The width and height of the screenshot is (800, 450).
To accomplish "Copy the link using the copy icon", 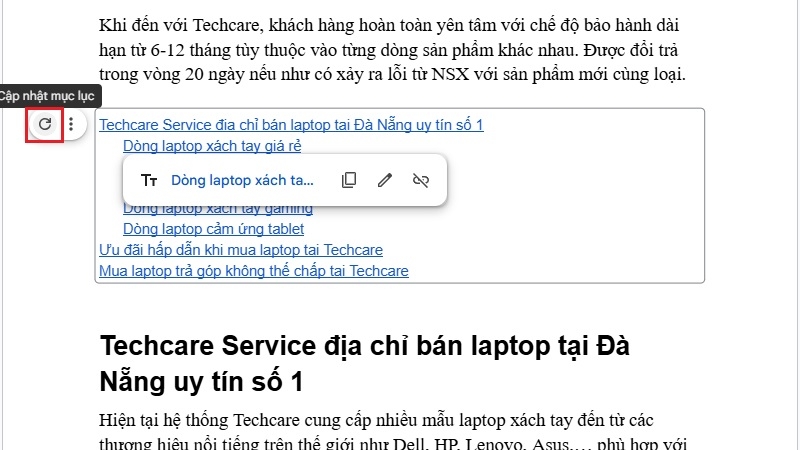I will pos(349,180).
